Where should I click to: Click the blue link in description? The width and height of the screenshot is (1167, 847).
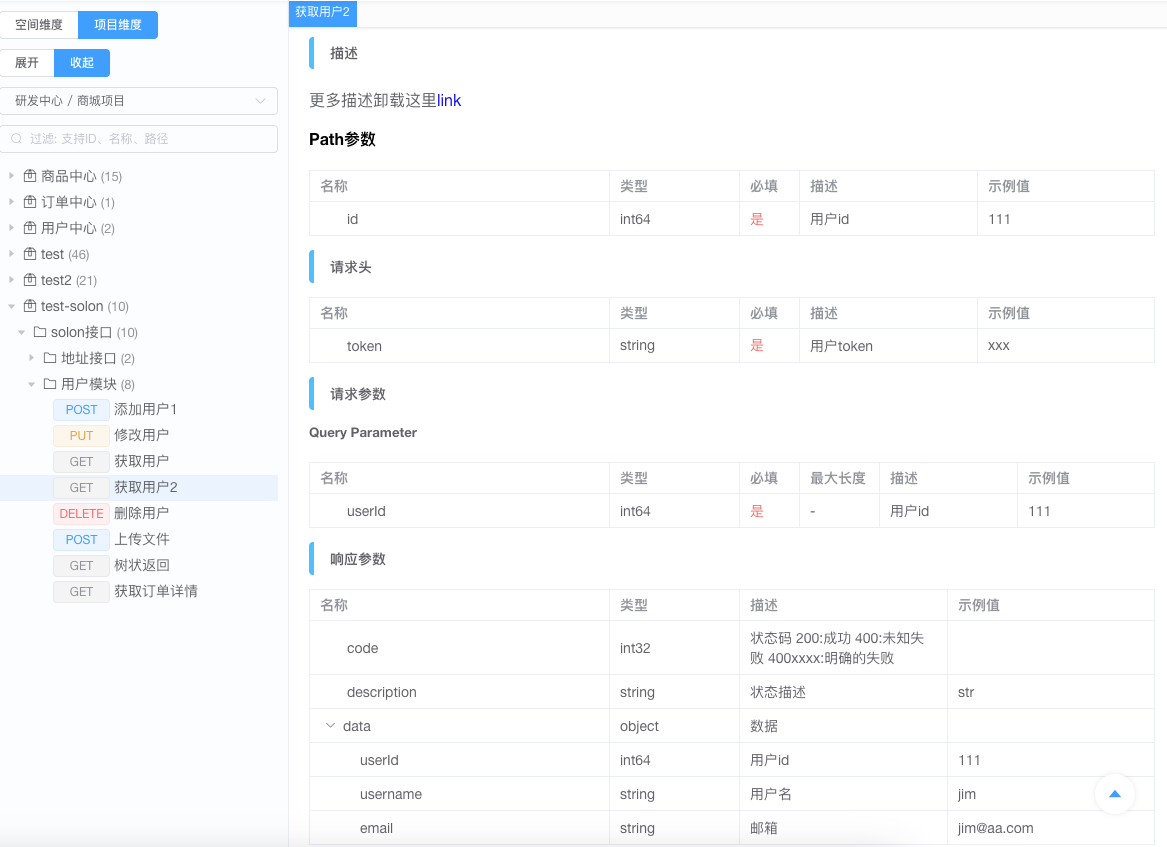point(449,100)
